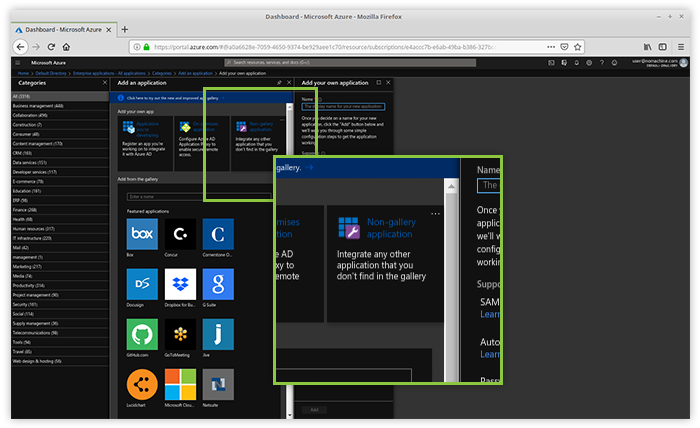The height and width of the screenshot is (428, 700).
Task: Pick the GitHub.com application tile
Action: pyautogui.click(x=142, y=334)
